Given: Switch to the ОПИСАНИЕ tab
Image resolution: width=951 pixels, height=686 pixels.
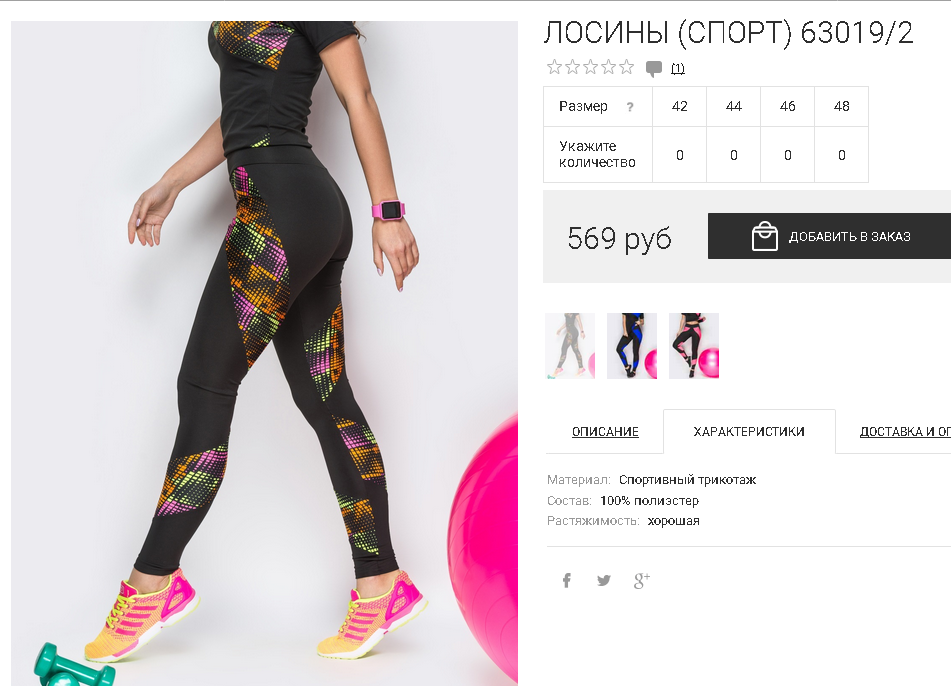Looking at the screenshot, I should click(x=605, y=432).
